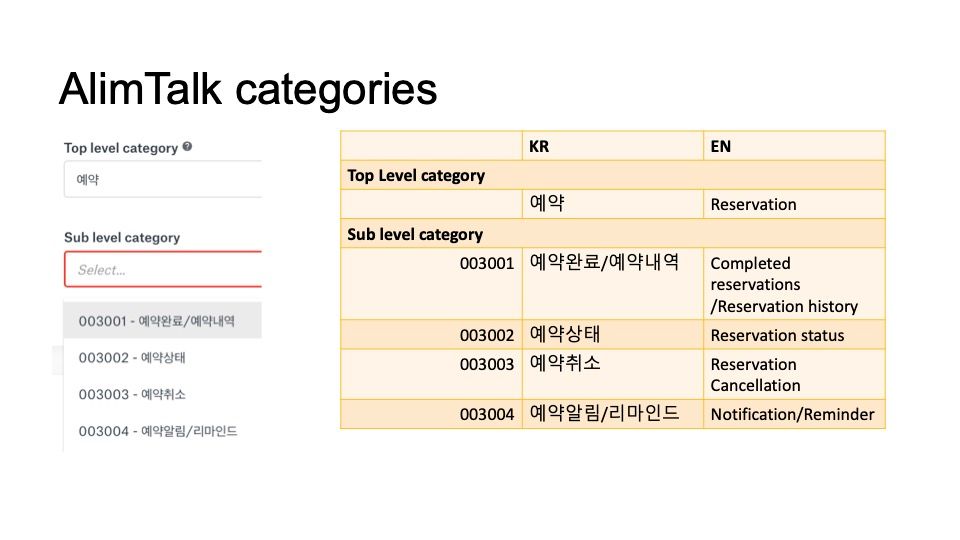Click the KR column header cell
Image resolution: width=960 pixels, height=540 pixels.
click(613, 146)
